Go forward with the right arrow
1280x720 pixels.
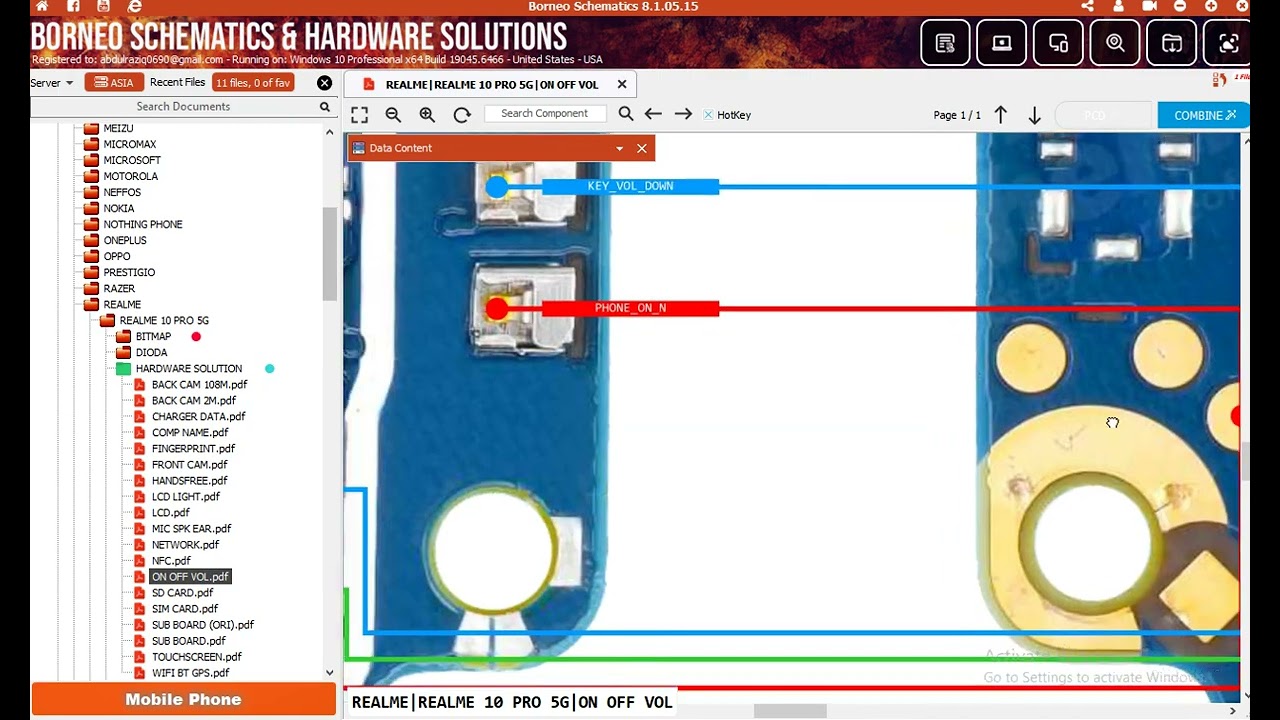[x=683, y=114]
